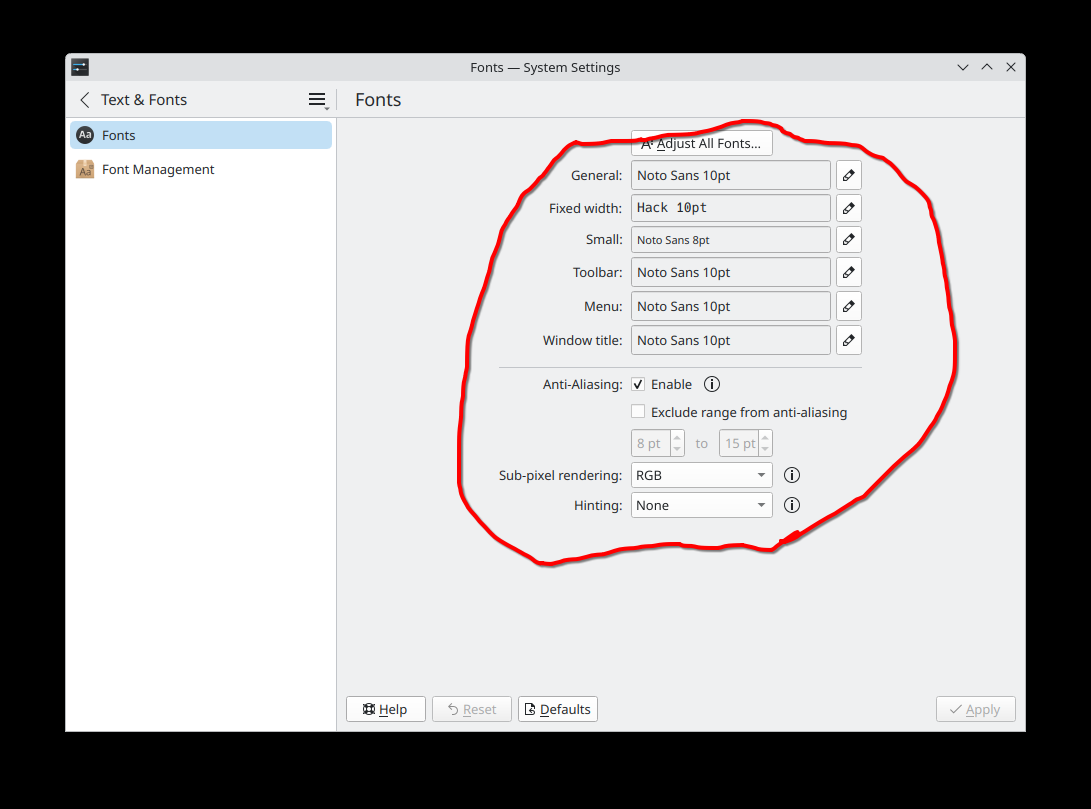Click the General font field Noto Sans 10pt
This screenshot has height=809, width=1091.
pos(731,175)
